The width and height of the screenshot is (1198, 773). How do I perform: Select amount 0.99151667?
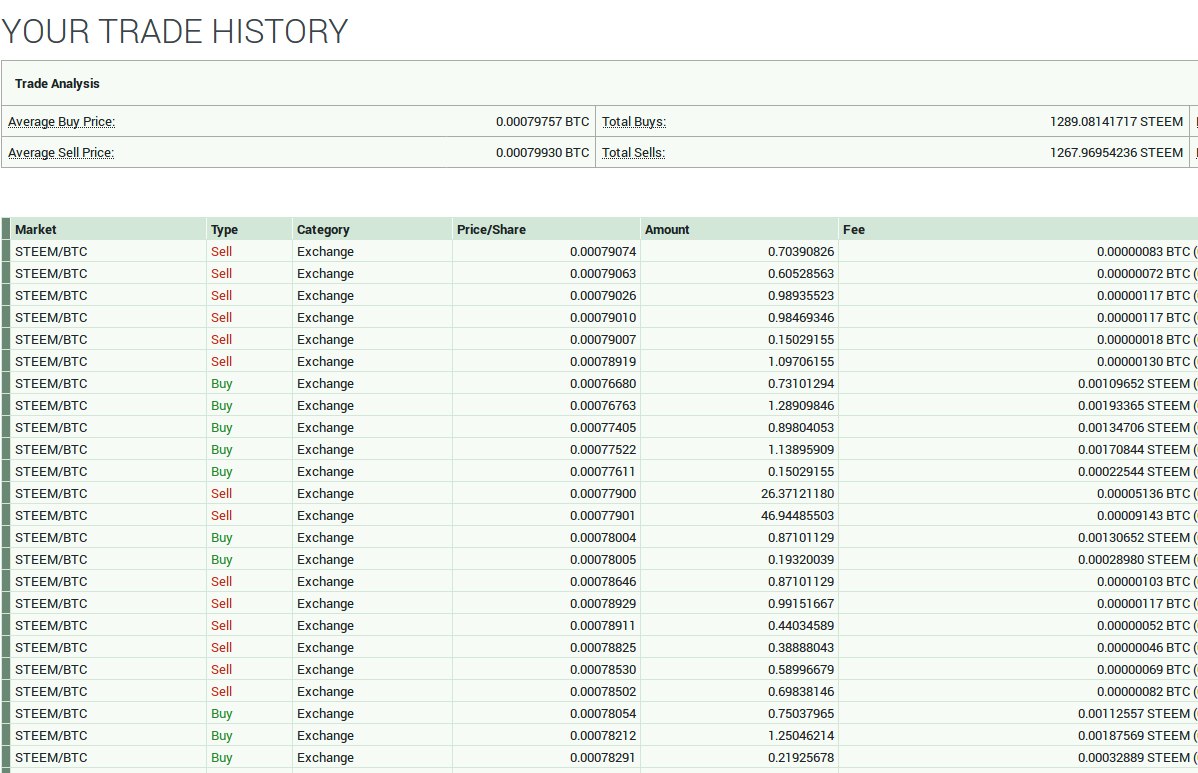801,603
